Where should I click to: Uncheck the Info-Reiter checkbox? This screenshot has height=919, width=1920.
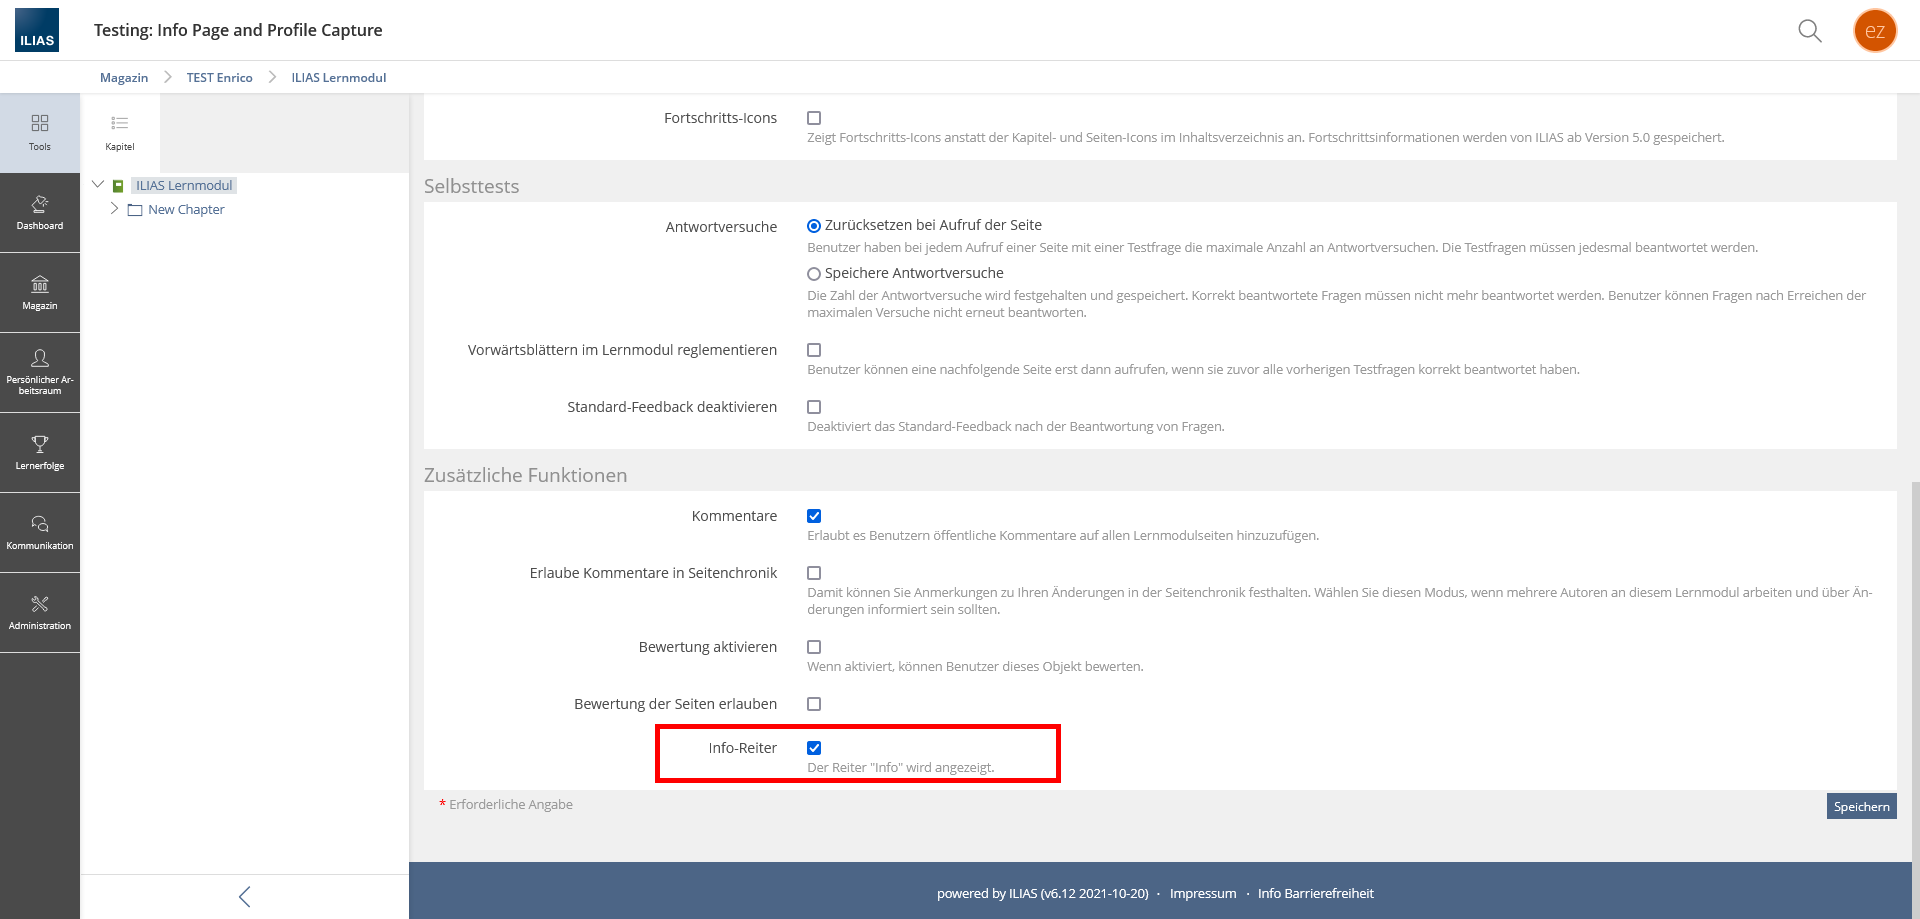click(x=814, y=748)
